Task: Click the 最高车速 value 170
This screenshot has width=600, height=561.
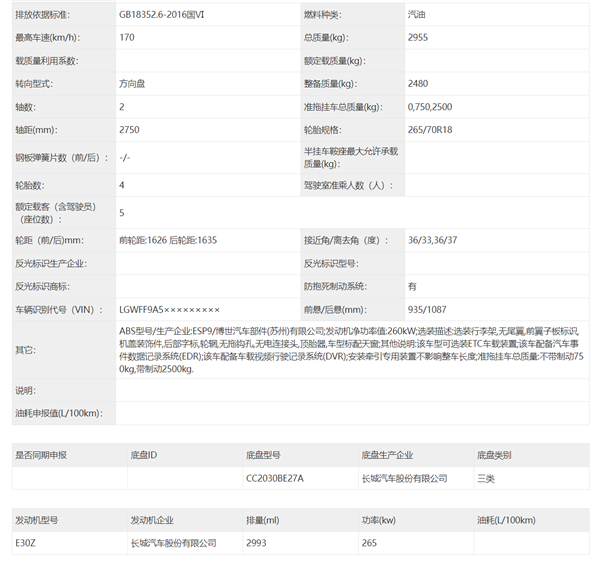Action: (127, 38)
